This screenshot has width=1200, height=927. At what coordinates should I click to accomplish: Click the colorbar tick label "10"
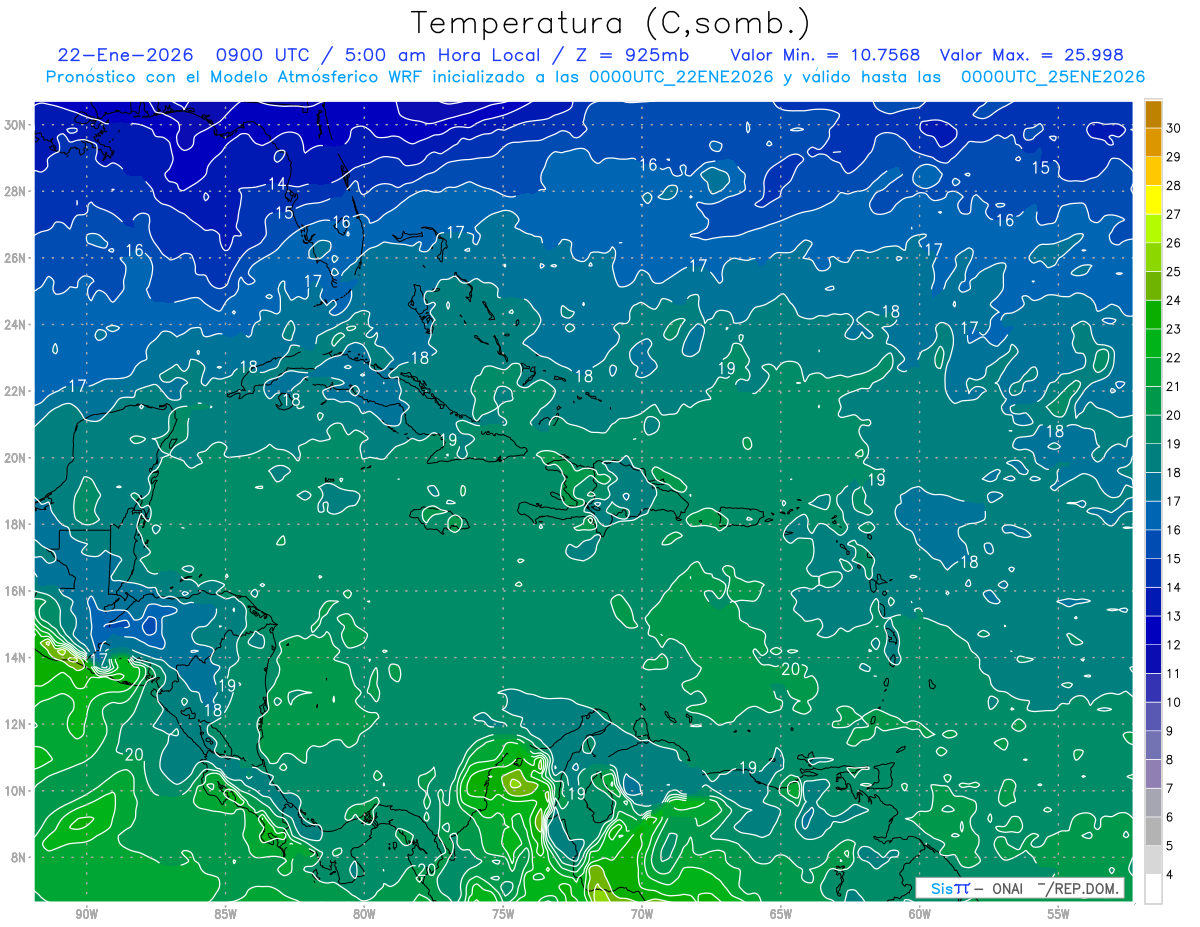click(x=1174, y=702)
